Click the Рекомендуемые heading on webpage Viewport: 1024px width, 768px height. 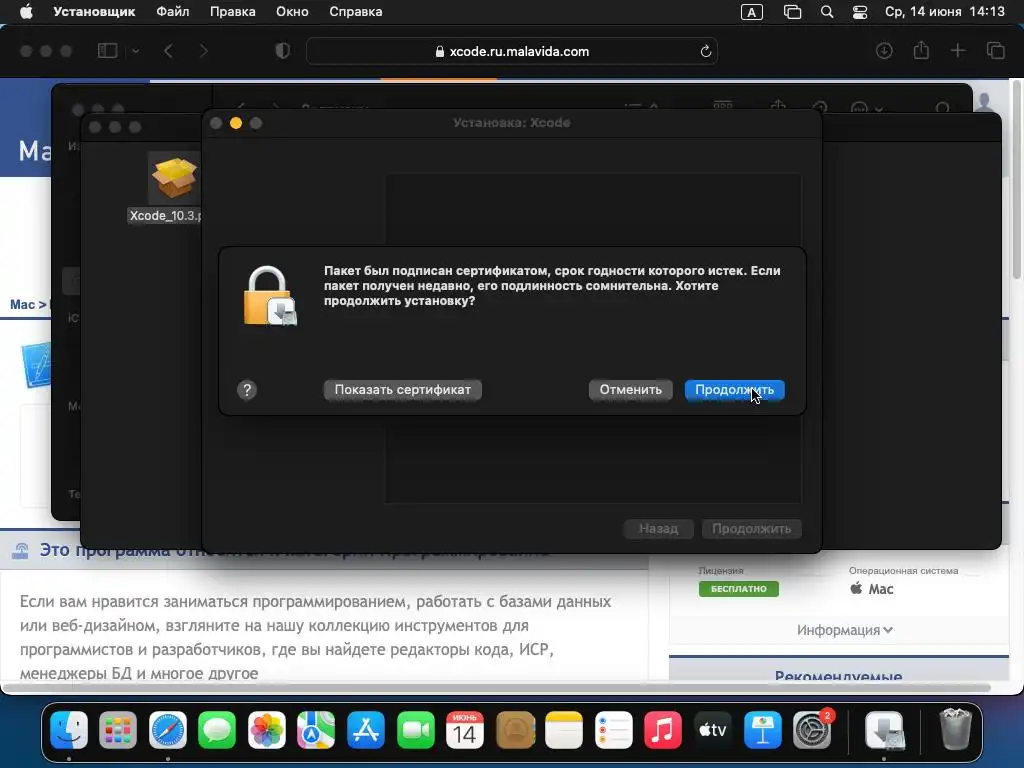click(x=839, y=675)
